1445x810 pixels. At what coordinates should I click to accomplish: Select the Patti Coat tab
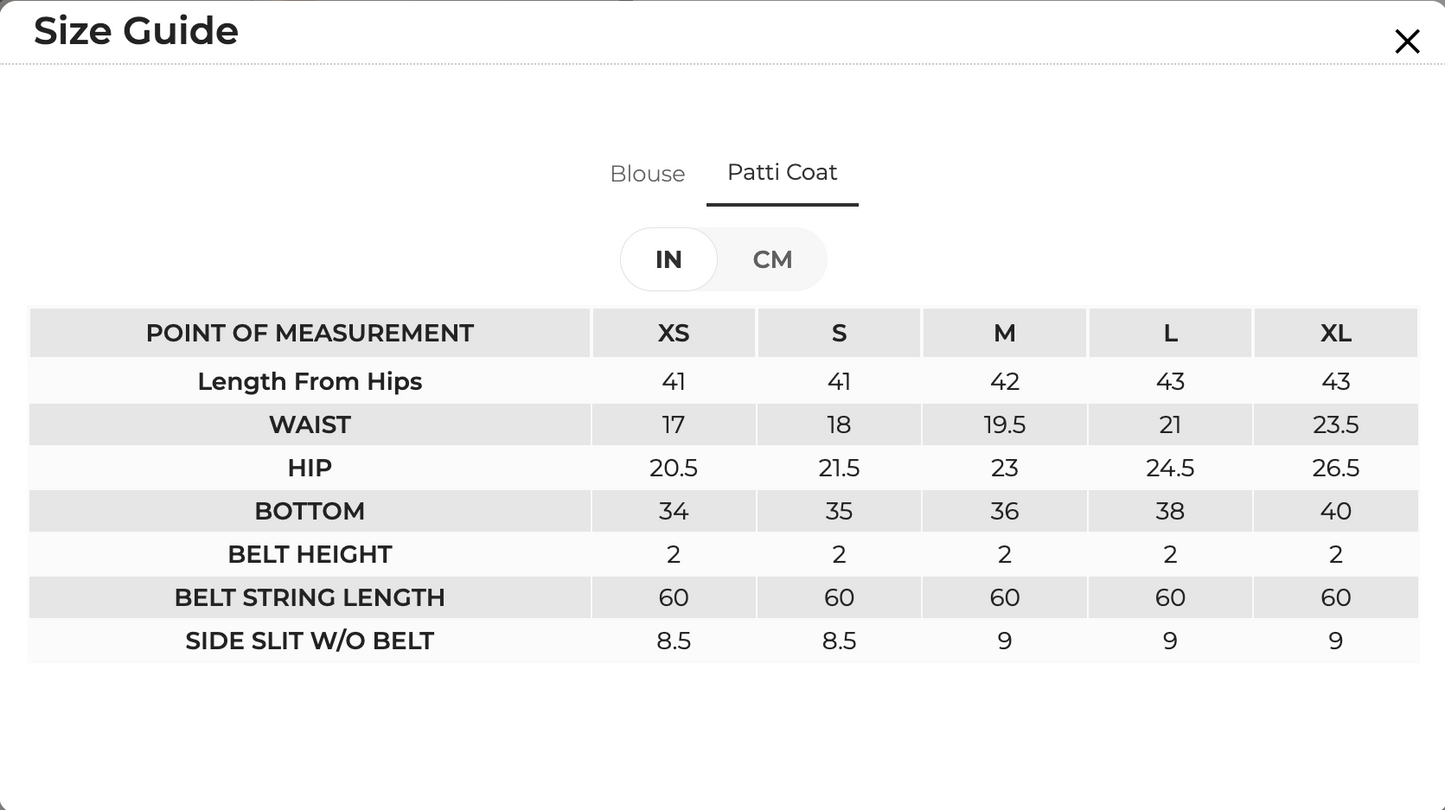point(782,172)
